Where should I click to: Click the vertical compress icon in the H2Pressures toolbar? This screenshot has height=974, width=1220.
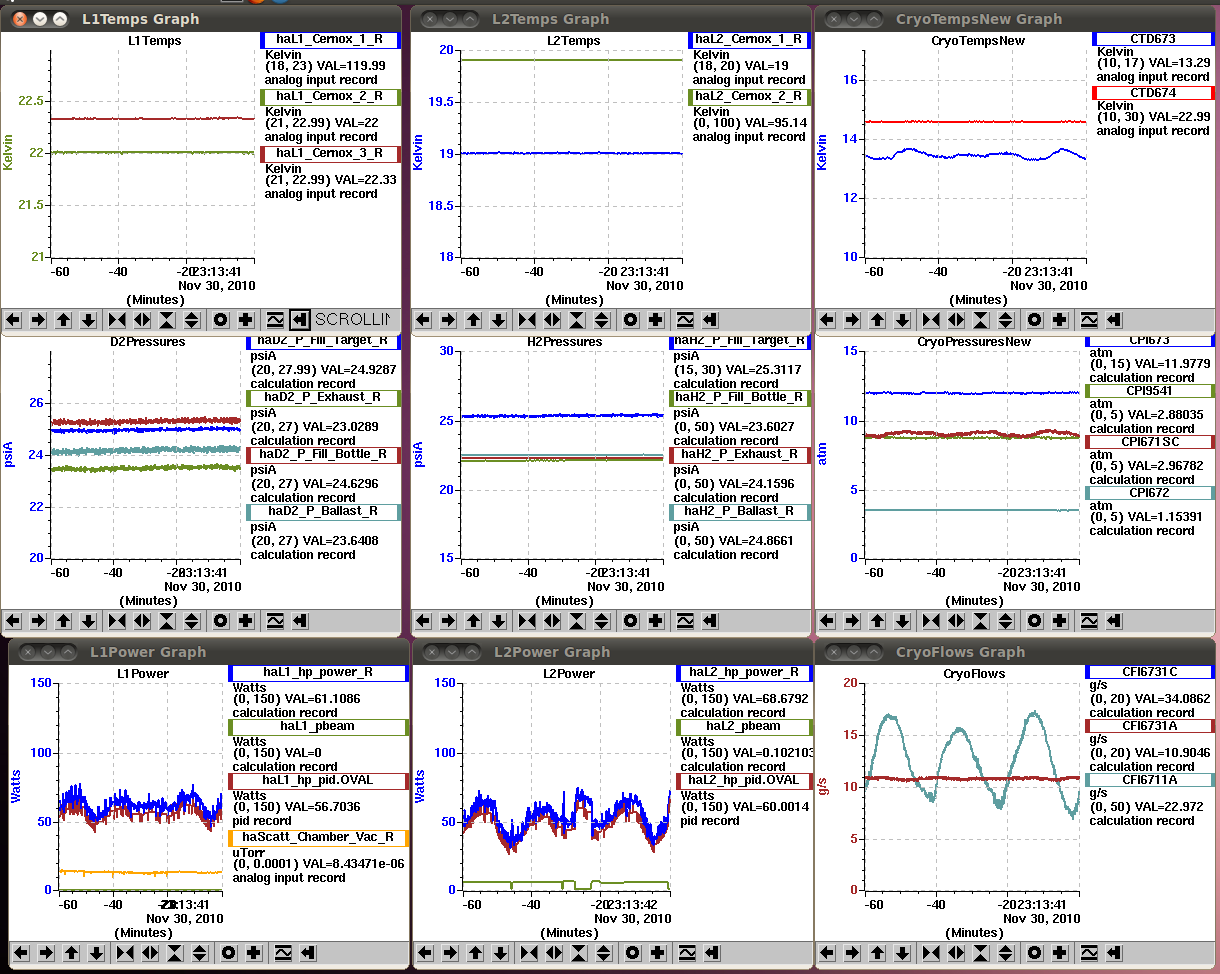[x=577, y=621]
